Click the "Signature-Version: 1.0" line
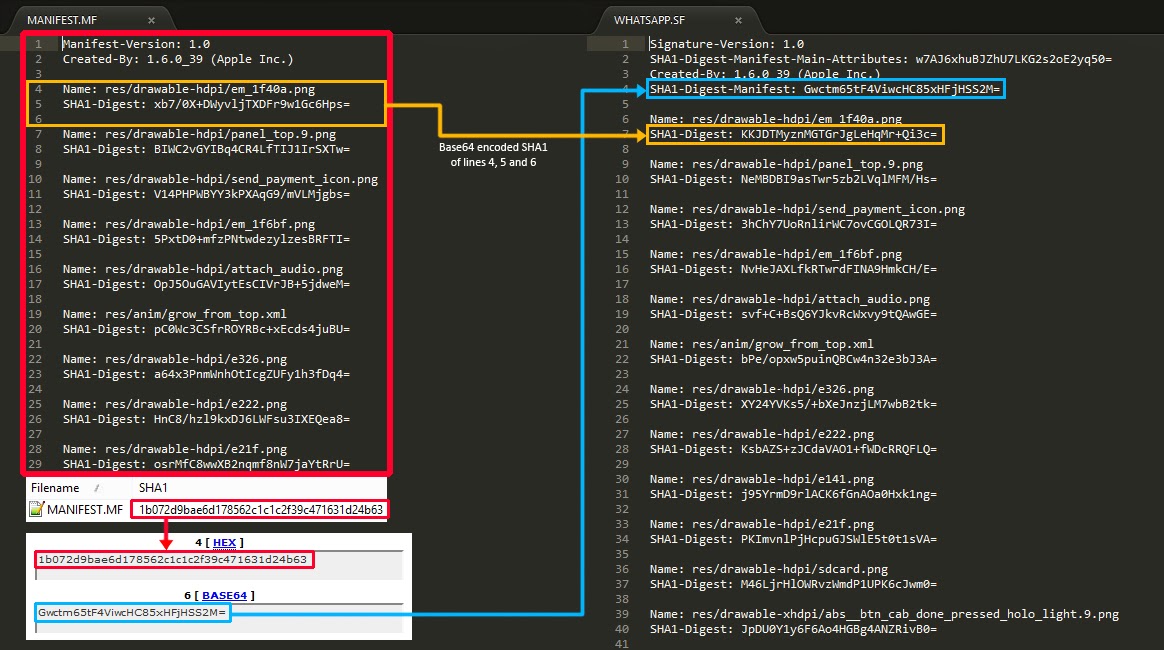The image size is (1164, 650). [727, 44]
